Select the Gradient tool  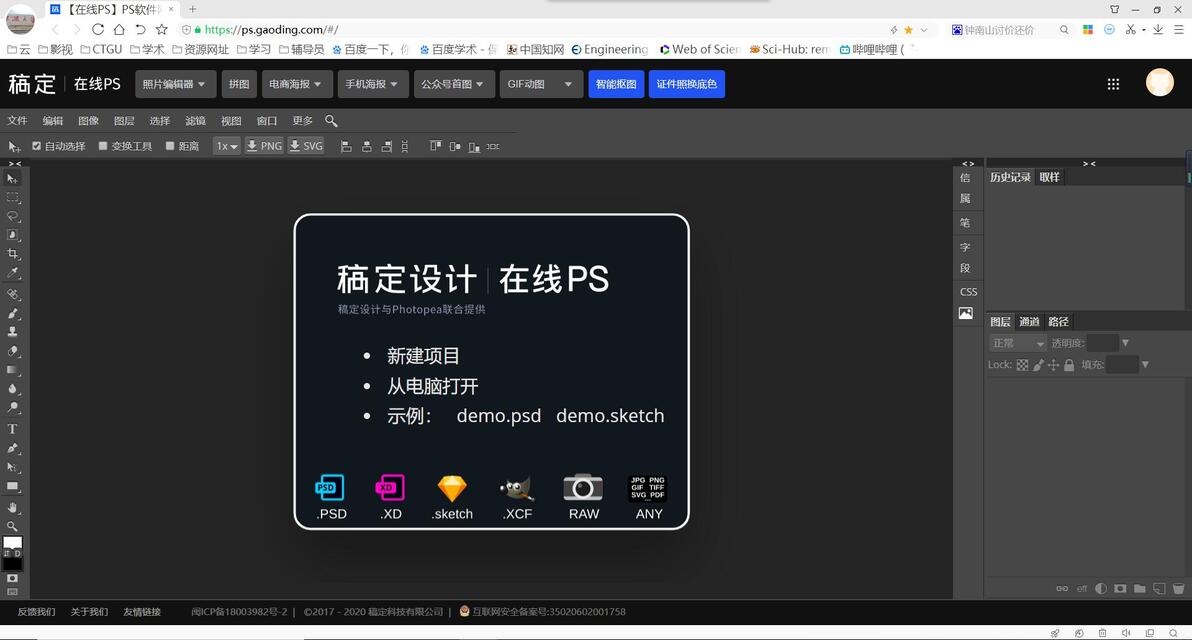coord(12,370)
